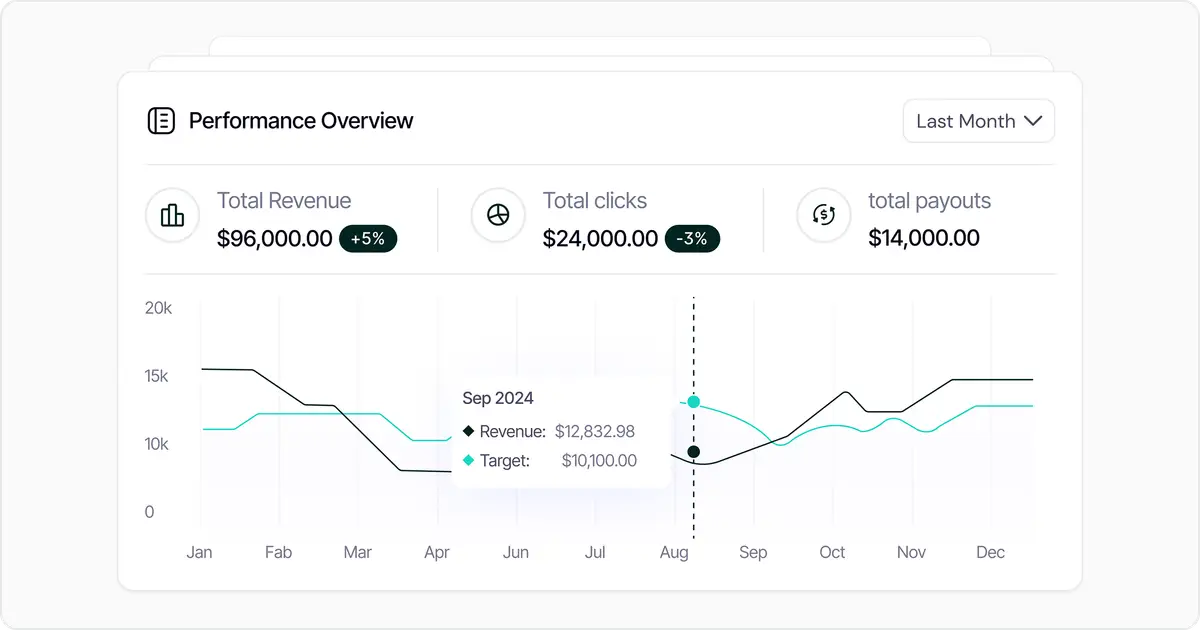Select the teal Target diamond marker in tooltip
The width and height of the screenshot is (1200, 630).
click(x=468, y=460)
